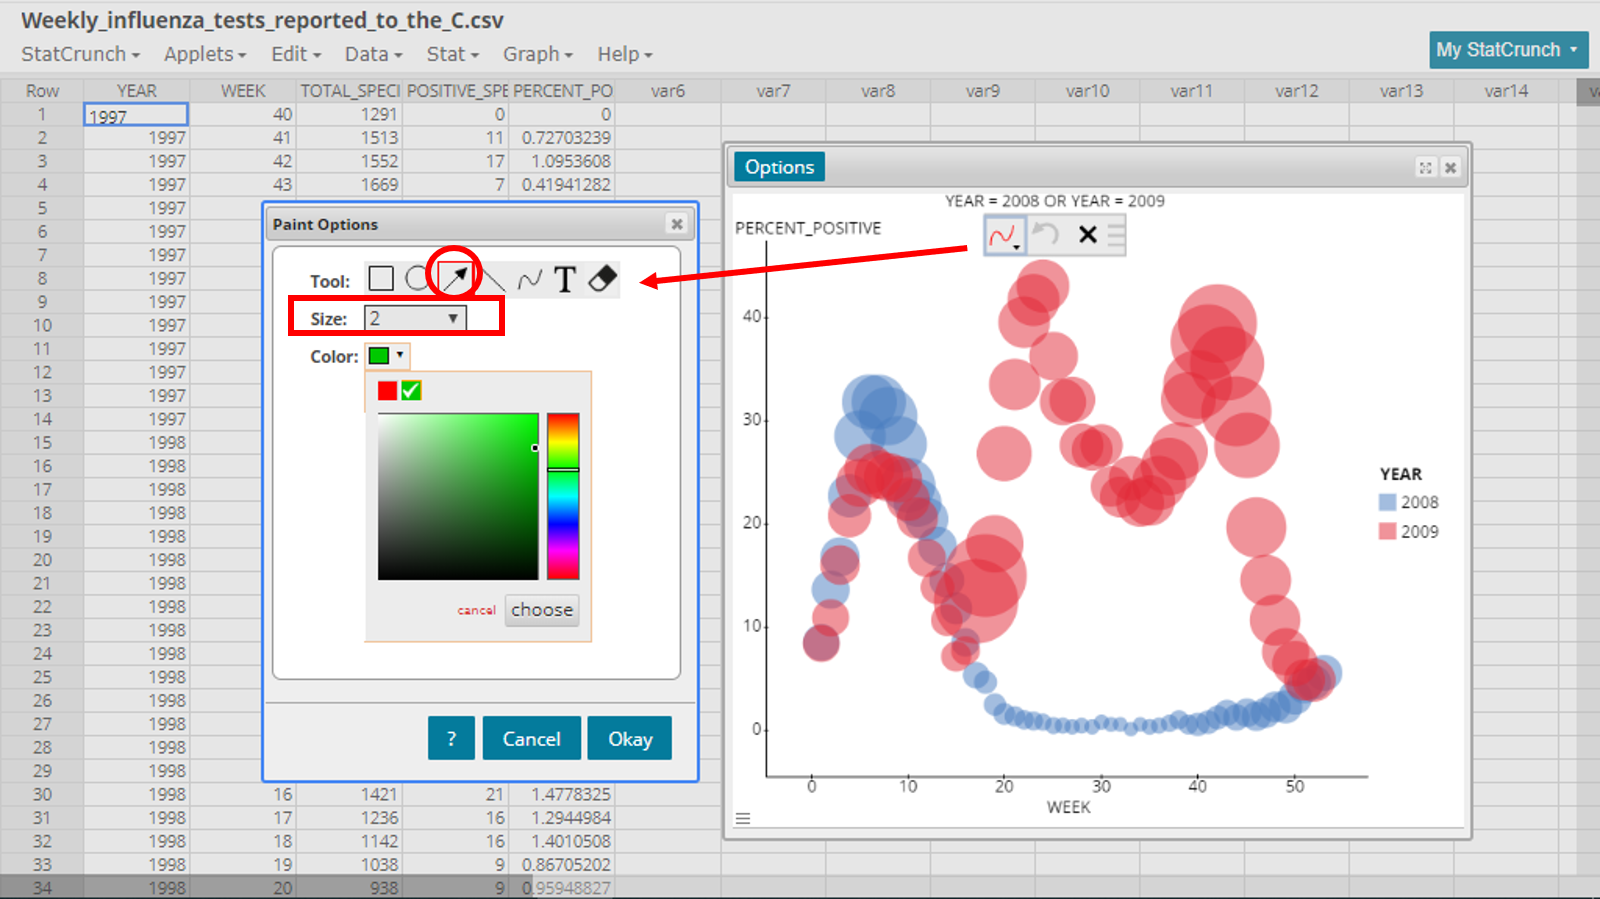Screen dimensions: 1600x899
Task: Choose the freehand curve tool
Action: coord(530,279)
